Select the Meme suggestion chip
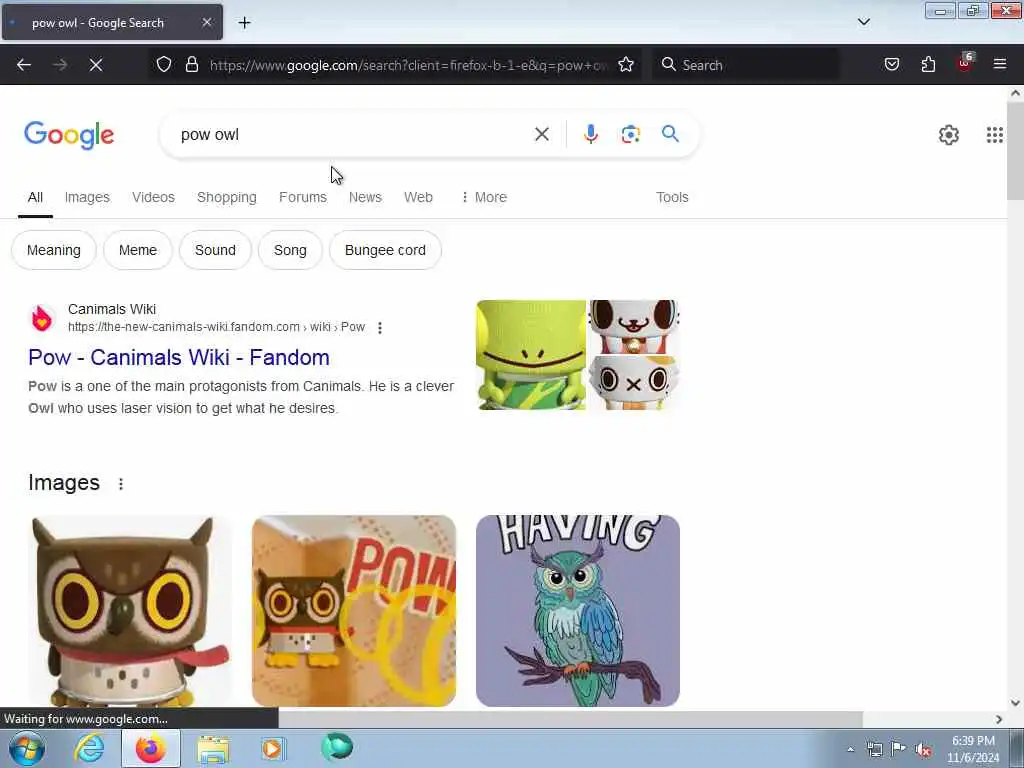 click(138, 250)
